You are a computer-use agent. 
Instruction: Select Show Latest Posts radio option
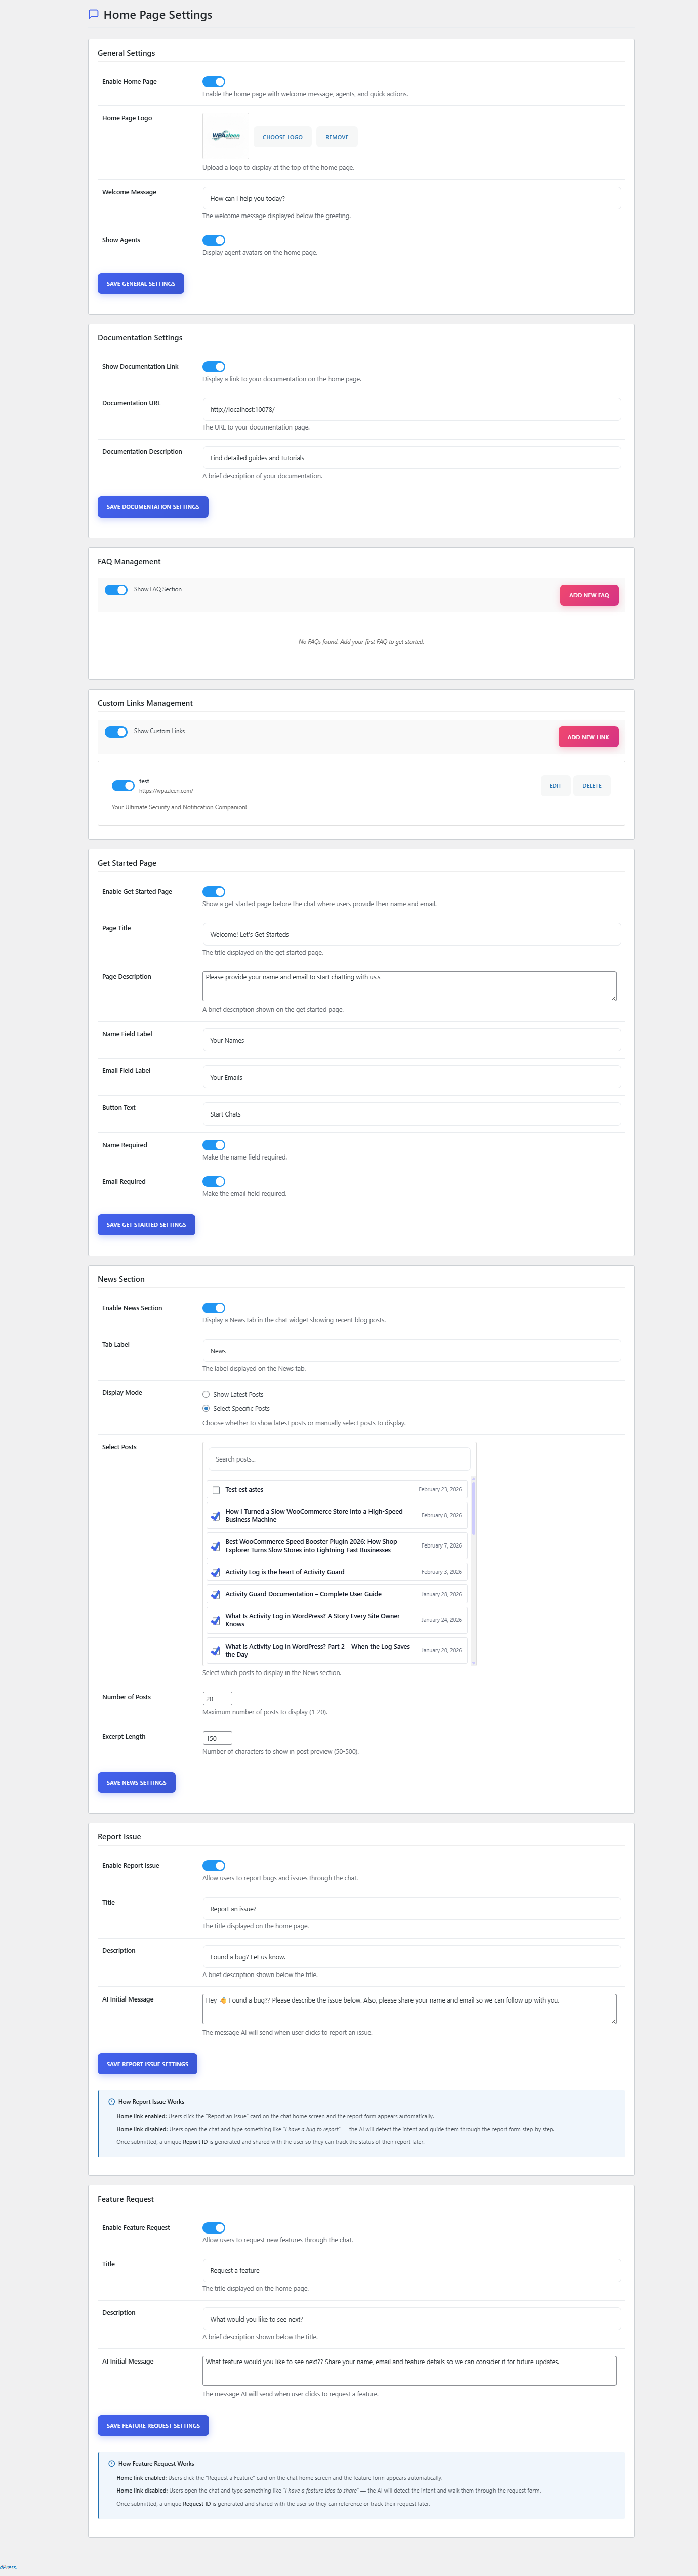coord(206,1394)
